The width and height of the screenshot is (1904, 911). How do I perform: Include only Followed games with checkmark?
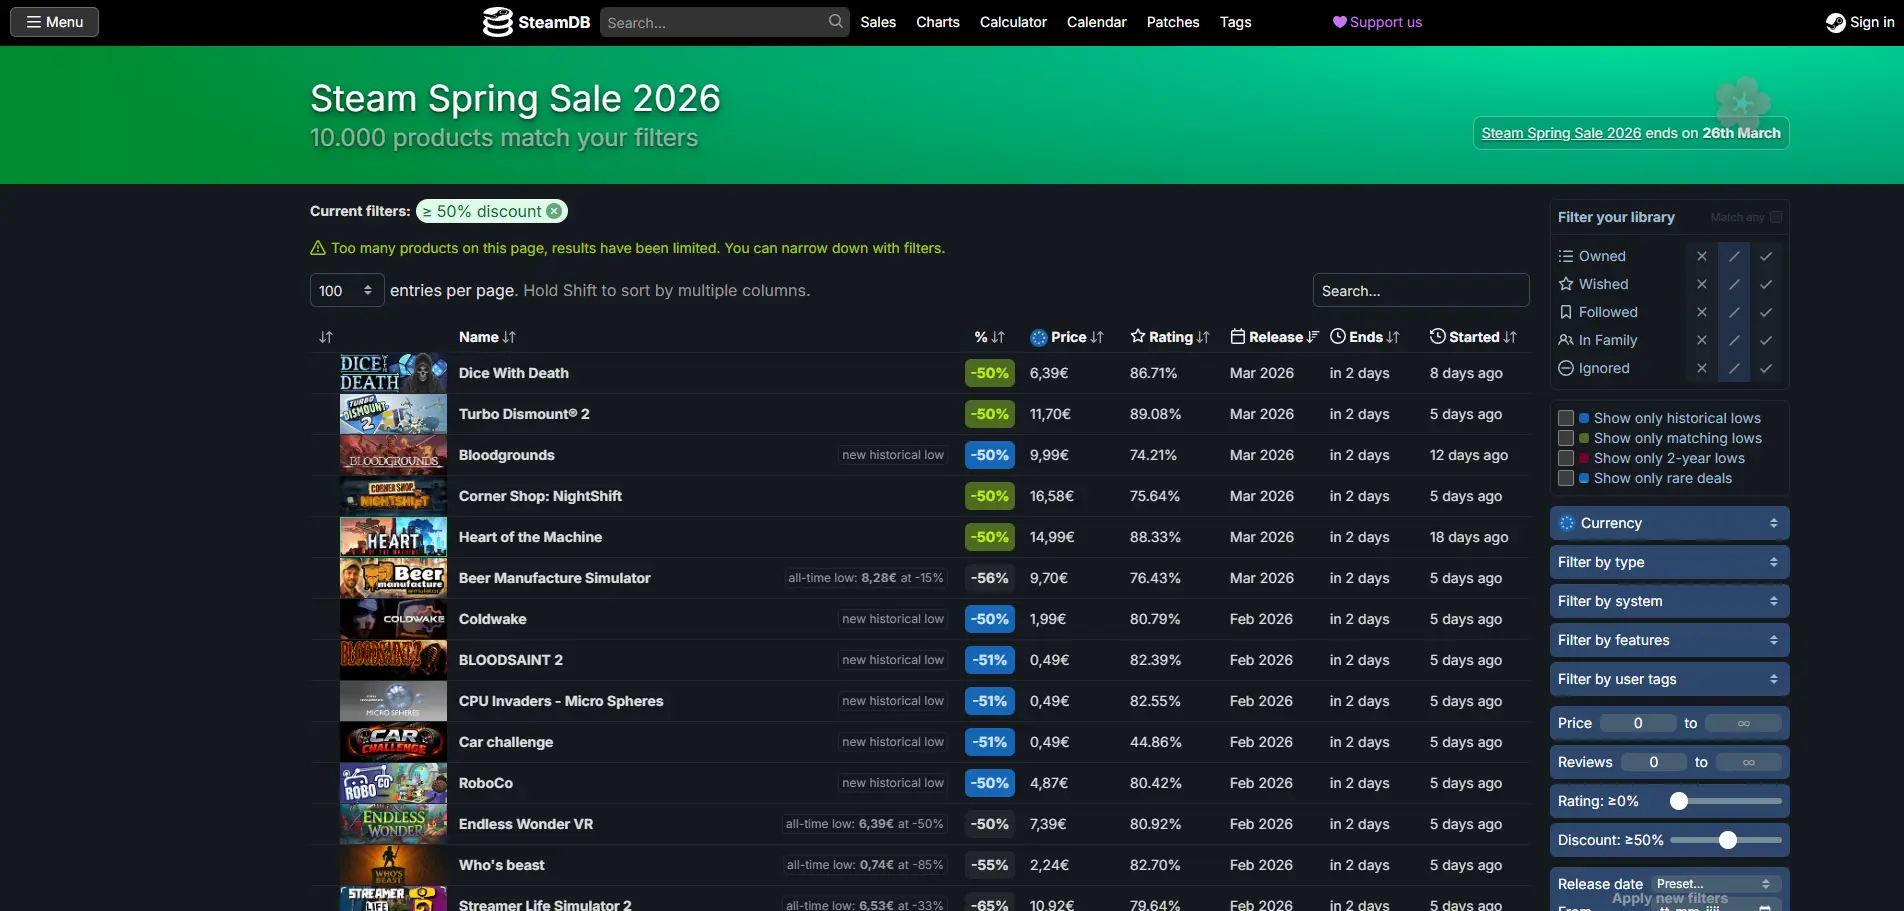(x=1766, y=312)
